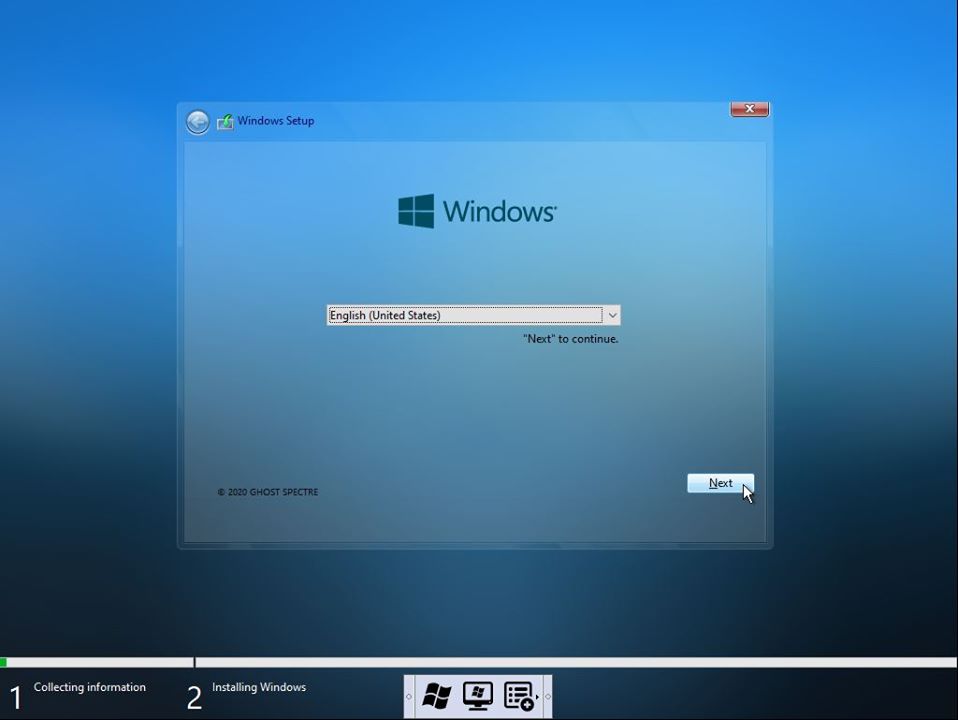Click the Next button
958x720 pixels.
(720, 483)
